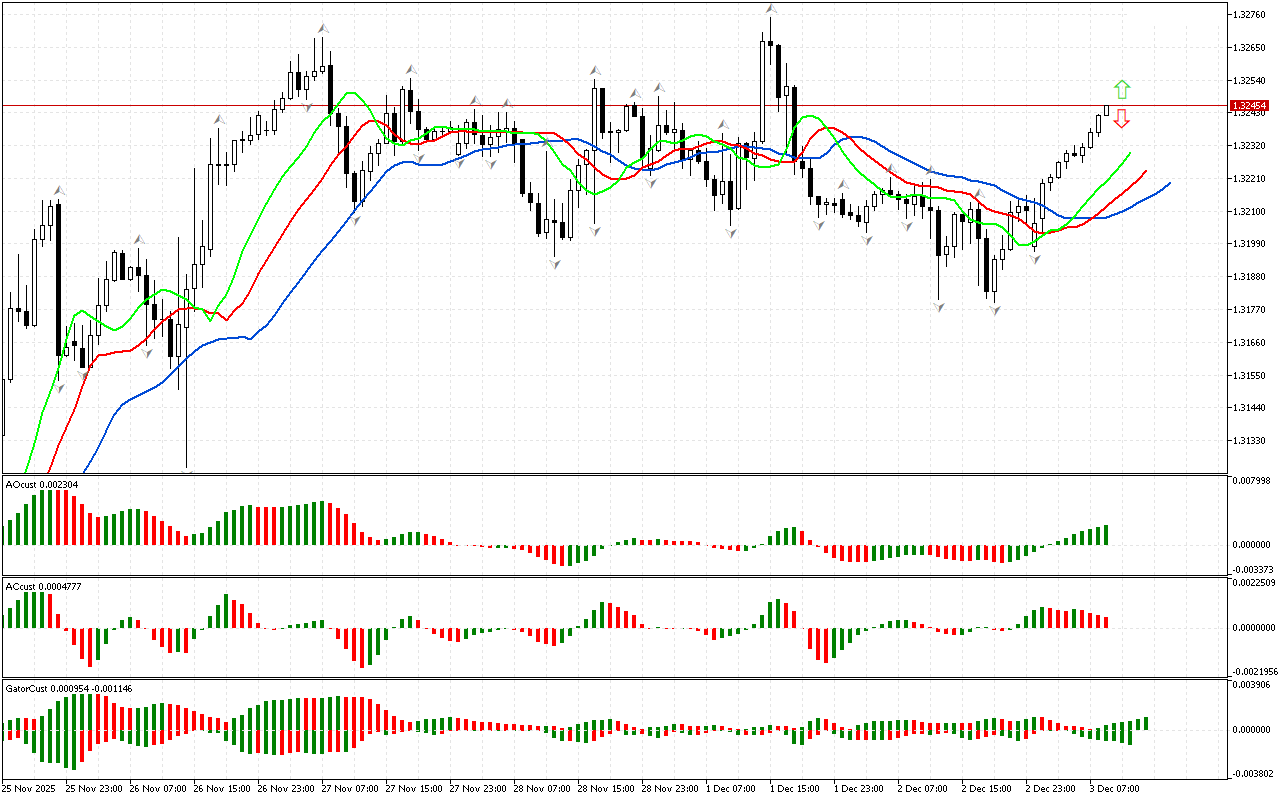Image resolution: width=1280 pixels, height=800 pixels.
Task: Click the fractal marker under the 28 Nov 07:00 low
Action: click(x=554, y=264)
